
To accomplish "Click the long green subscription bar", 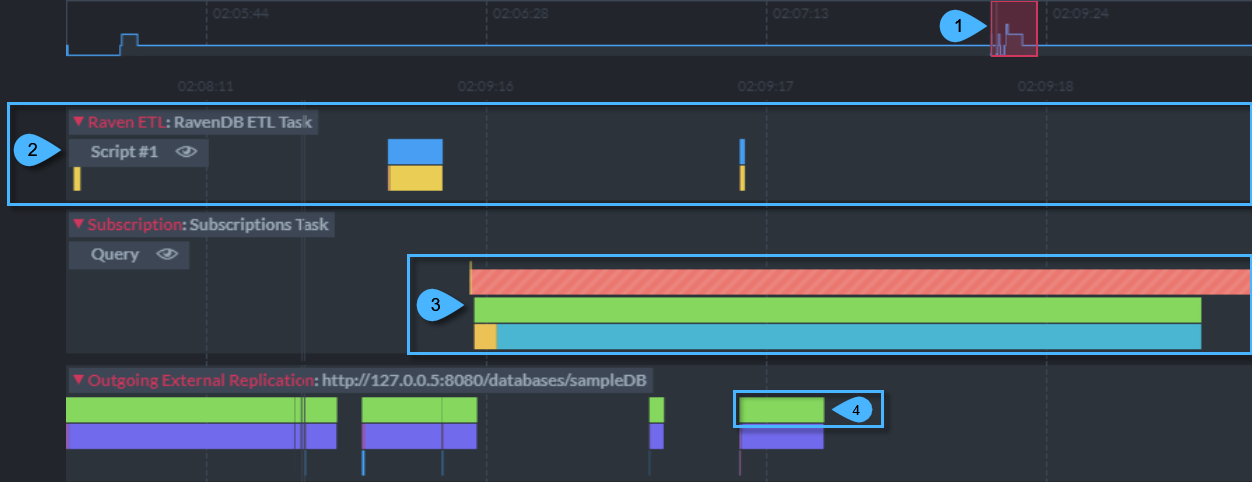I will click(837, 310).
